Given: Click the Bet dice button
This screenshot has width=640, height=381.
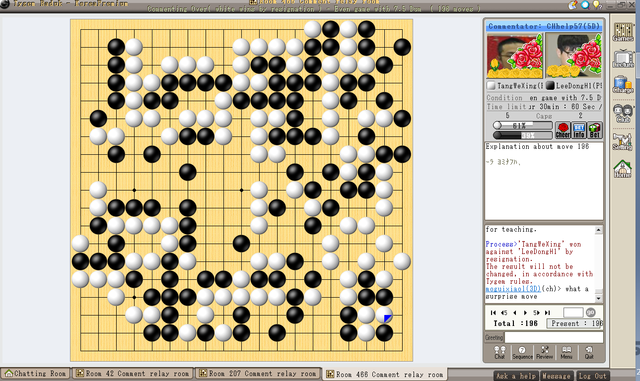Looking at the screenshot, I should pyautogui.click(x=595, y=130).
